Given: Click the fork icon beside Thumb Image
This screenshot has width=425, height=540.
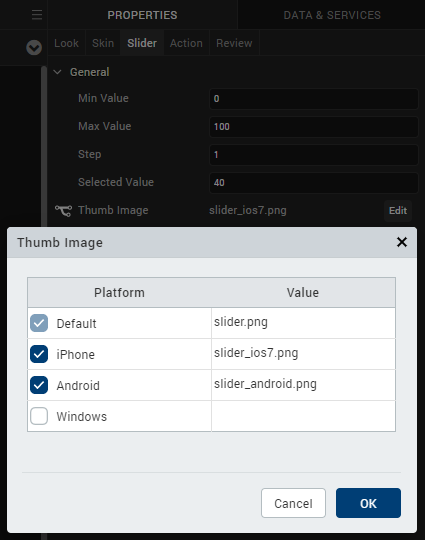Looking at the screenshot, I should [x=63, y=210].
